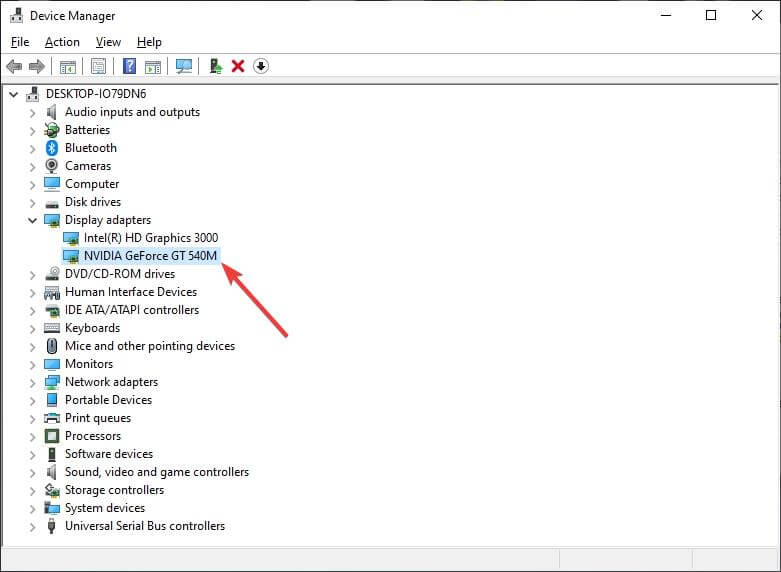
Task: Click the Show/Hide Action Pane toolbar icon
Action: 153,66
